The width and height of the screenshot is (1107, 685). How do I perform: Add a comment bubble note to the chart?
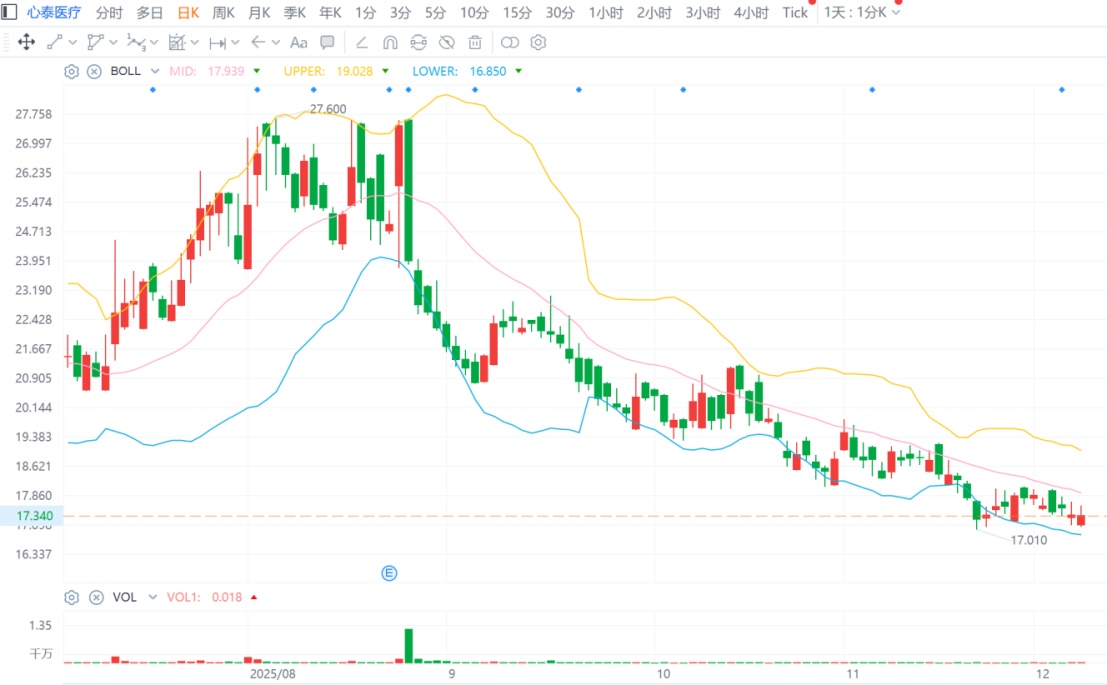pyautogui.click(x=327, y=42)
